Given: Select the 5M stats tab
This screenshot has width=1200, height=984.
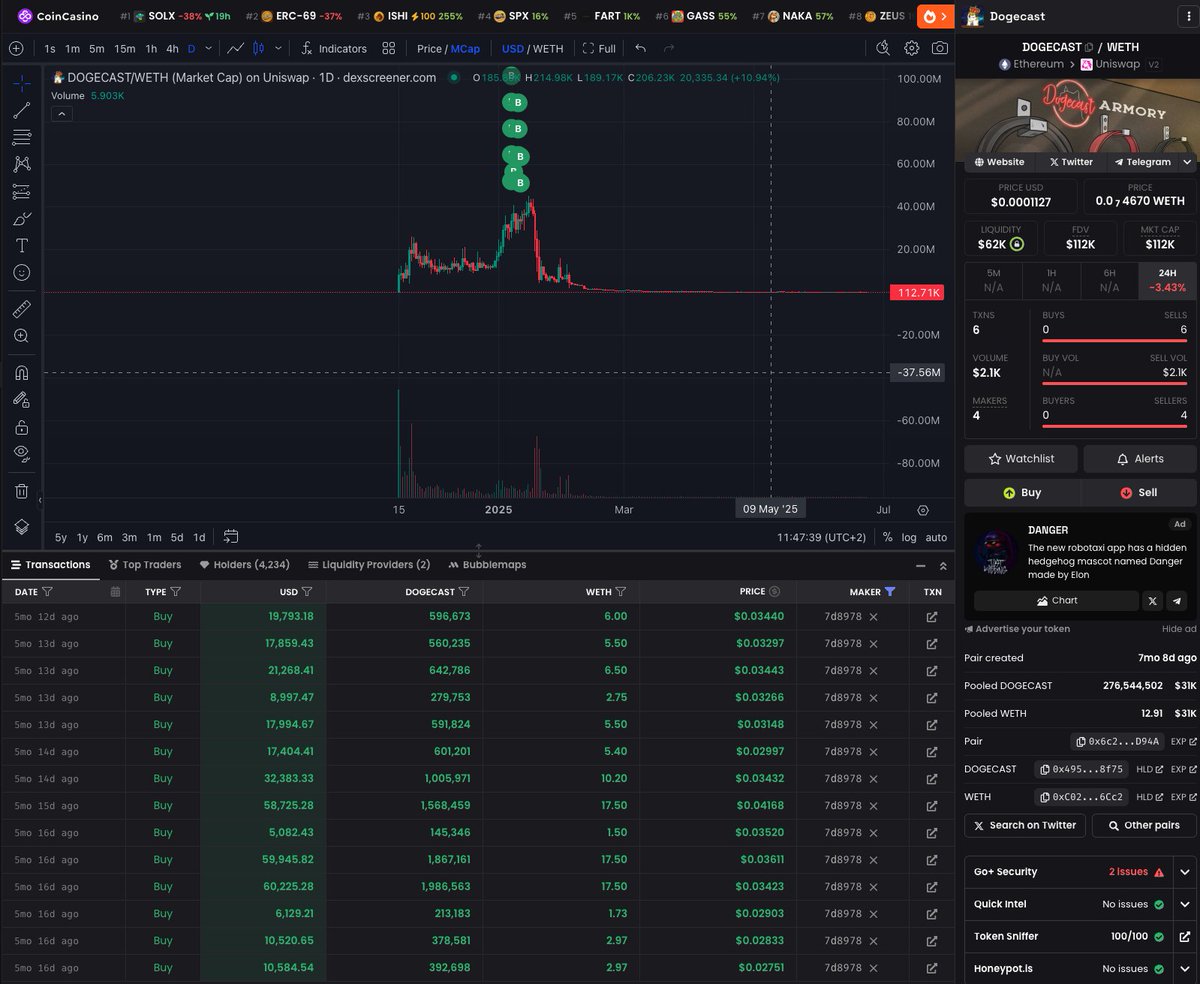Looking at the screenshot, I should [993, 280].
